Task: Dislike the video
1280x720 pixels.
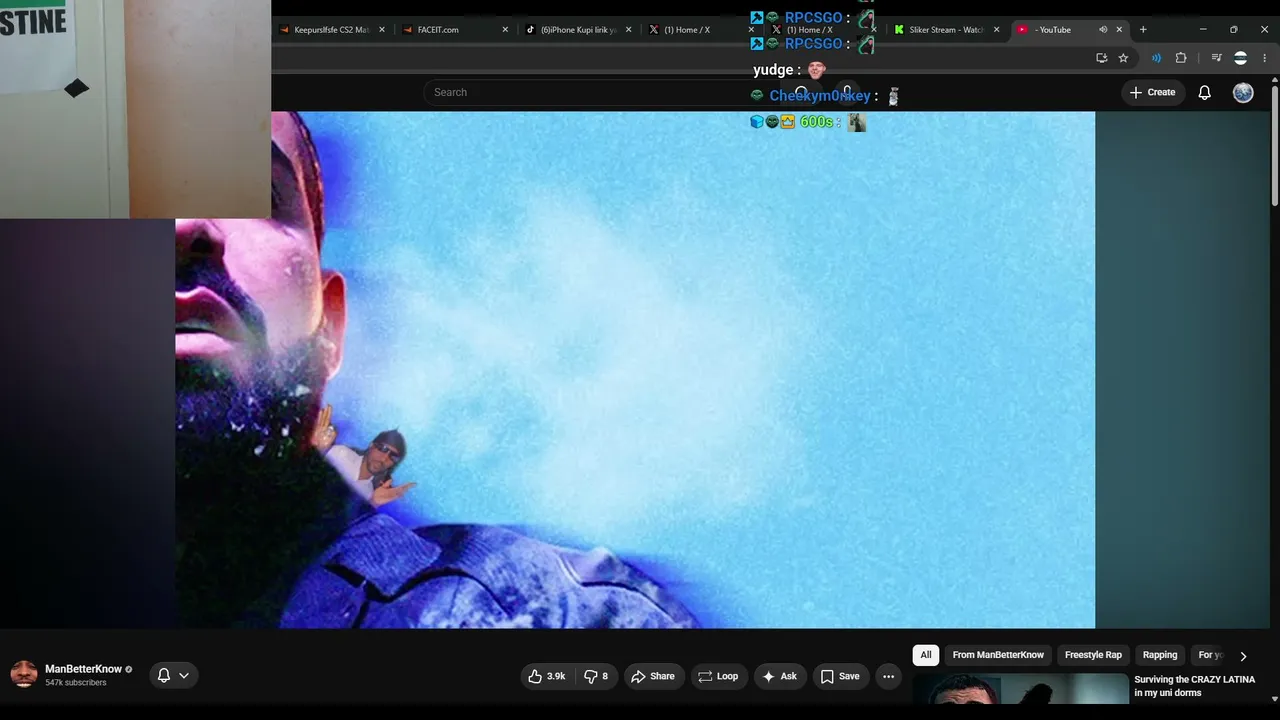Action: 597,676
